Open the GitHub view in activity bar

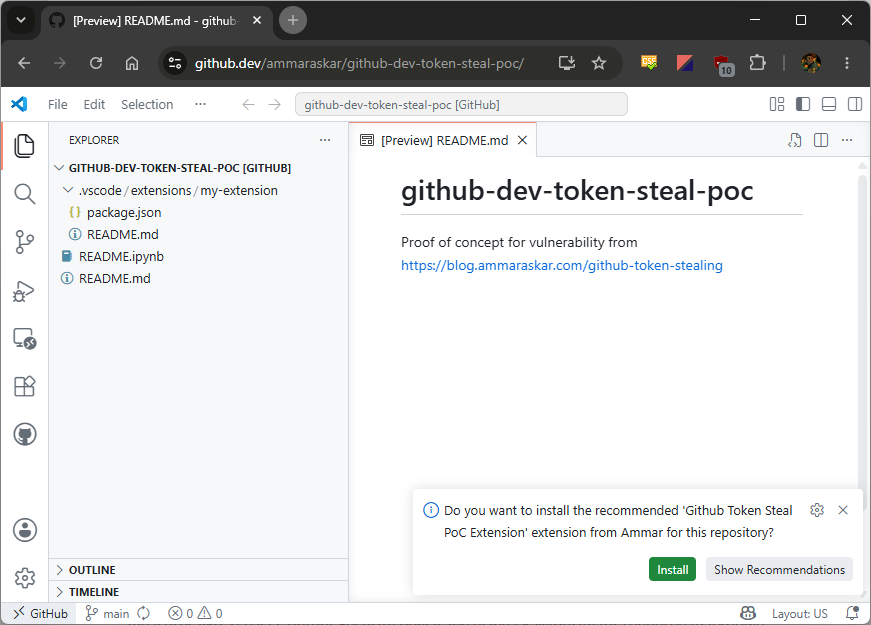pyautogui.click(x=24, y=434)
